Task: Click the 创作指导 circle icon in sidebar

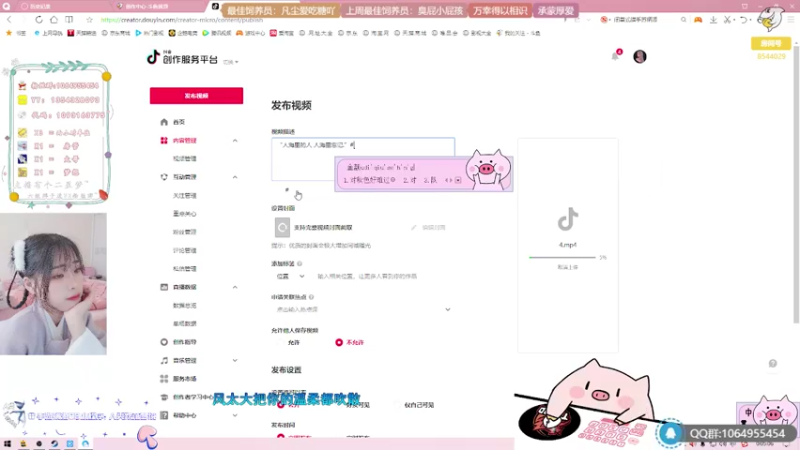Action: (x=164, y=342)
